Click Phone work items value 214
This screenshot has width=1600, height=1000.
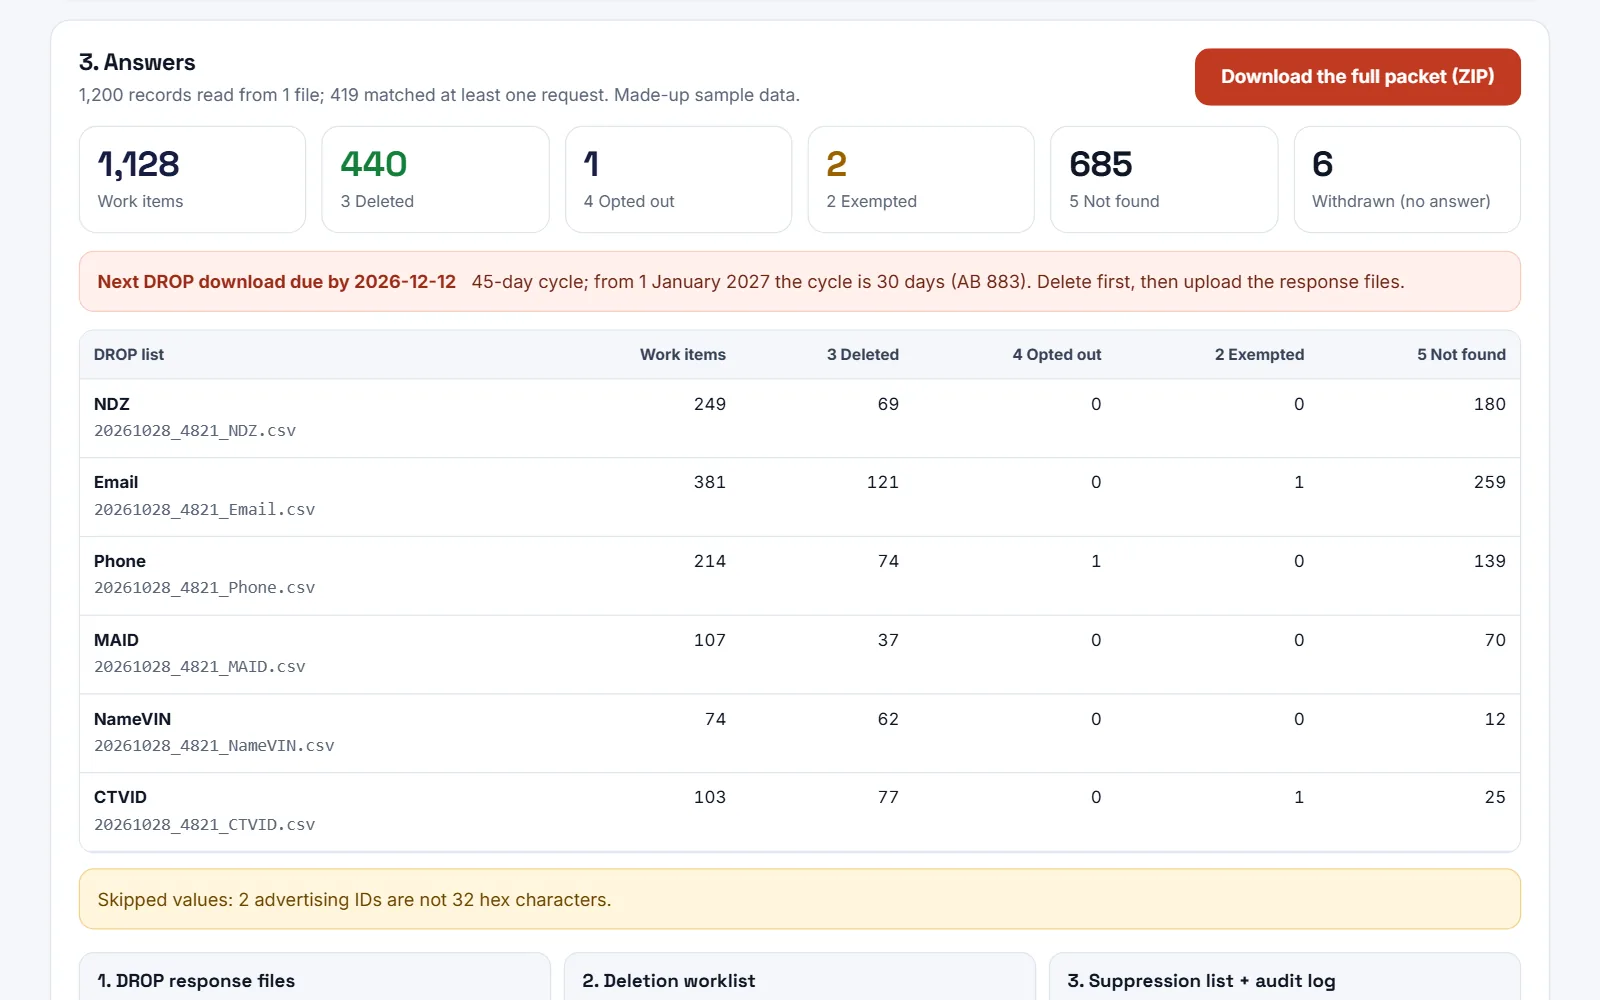coord(710,561)
